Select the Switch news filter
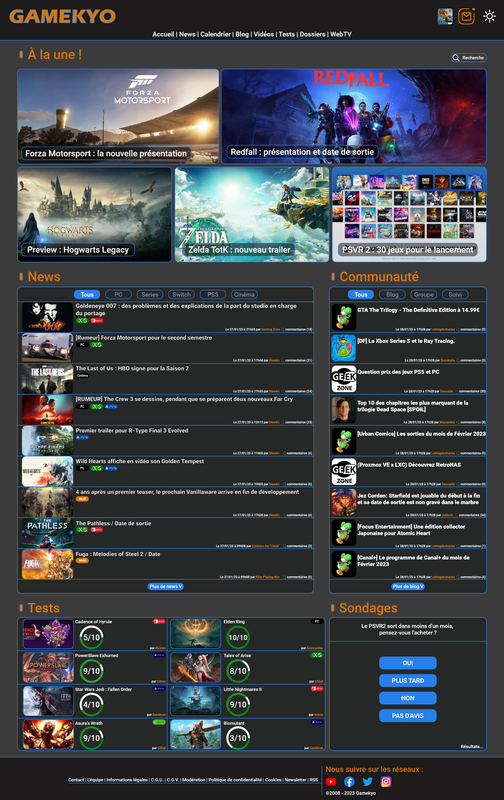Image resolution: width=504 pixels, height=800 pixels. point(182,294)
